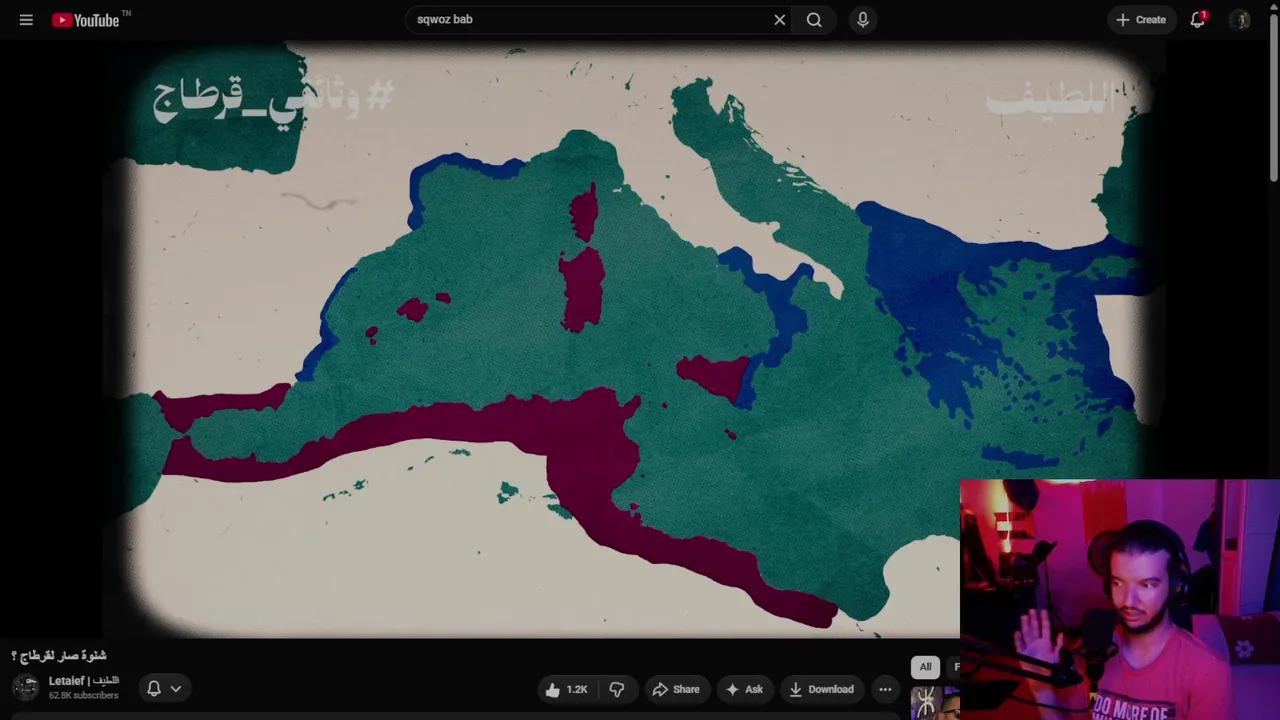
Task: Open the Create menu
Action: tap(1141, 19)
